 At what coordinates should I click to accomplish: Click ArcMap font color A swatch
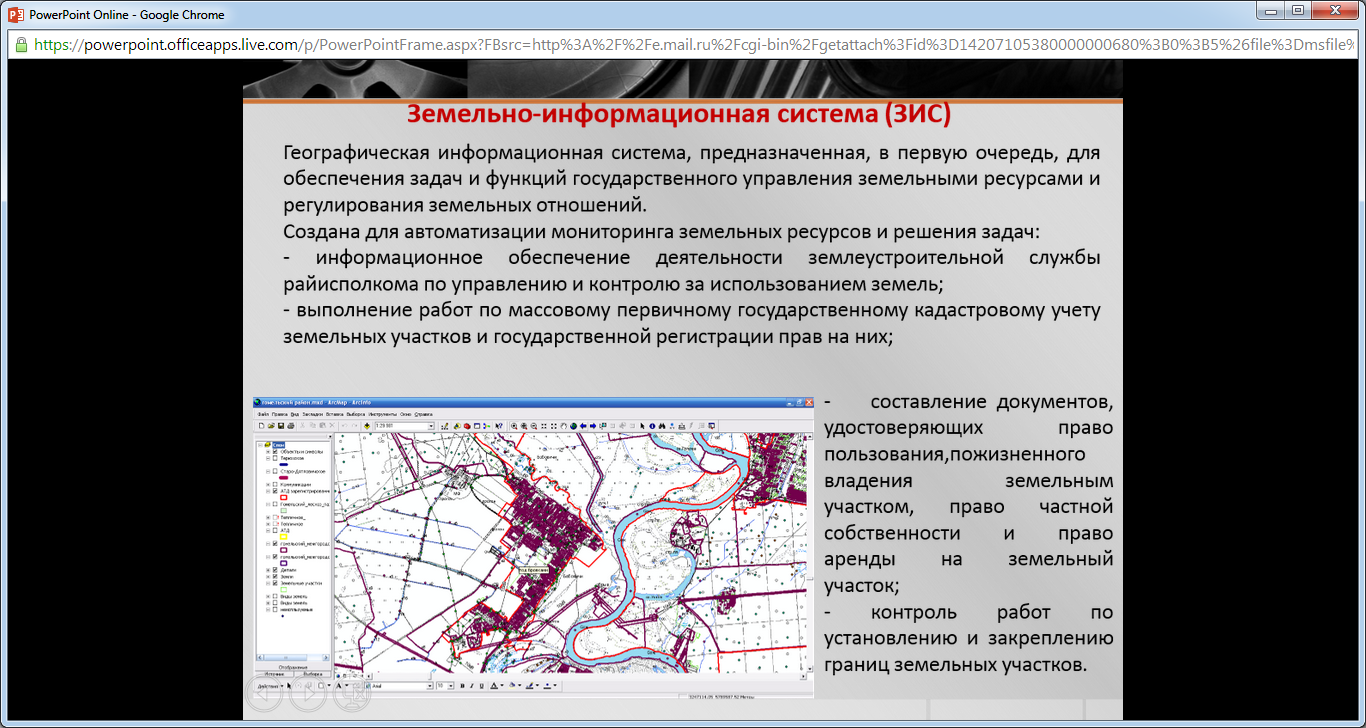494,686
